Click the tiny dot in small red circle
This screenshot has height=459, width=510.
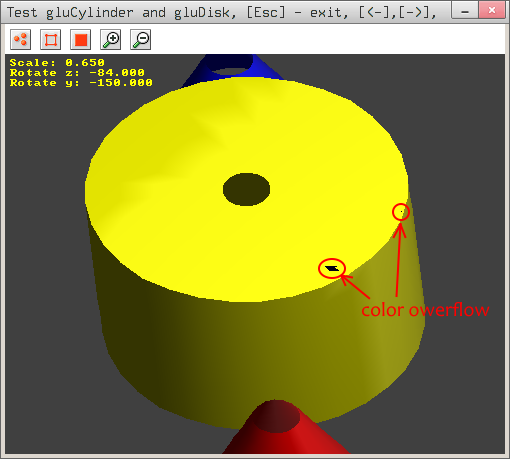coord(401,211)
